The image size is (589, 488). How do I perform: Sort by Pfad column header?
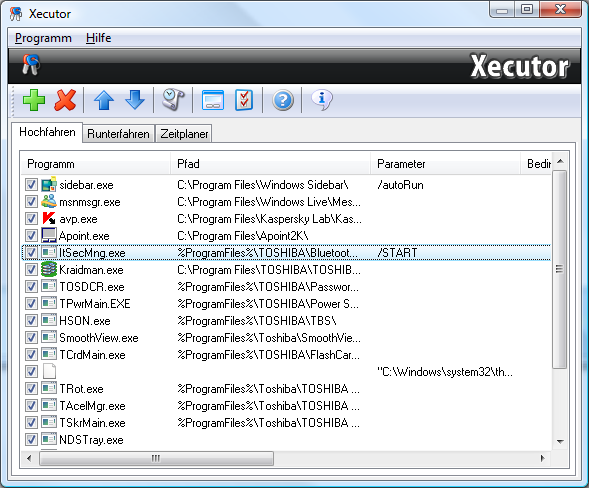point(270,164)
